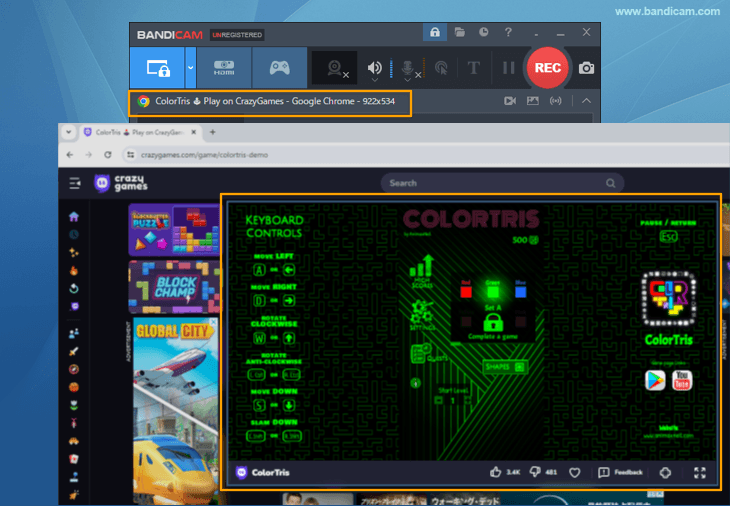Viewport: 730px width, 506px height.
Task: Open Bandicam scheduled recording clock icon
Action: [x=484, y=32]
